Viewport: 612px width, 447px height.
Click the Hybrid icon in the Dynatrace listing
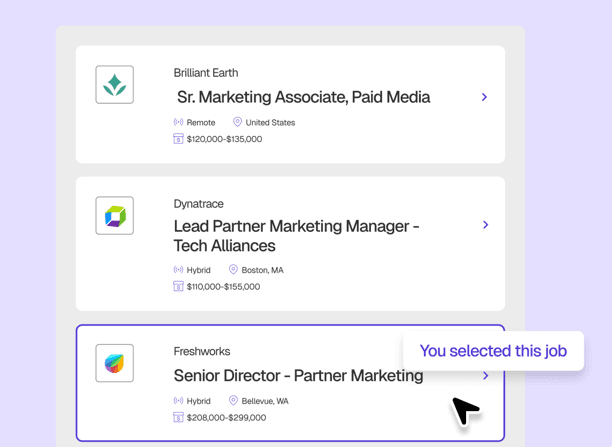(x=178, y=270)
